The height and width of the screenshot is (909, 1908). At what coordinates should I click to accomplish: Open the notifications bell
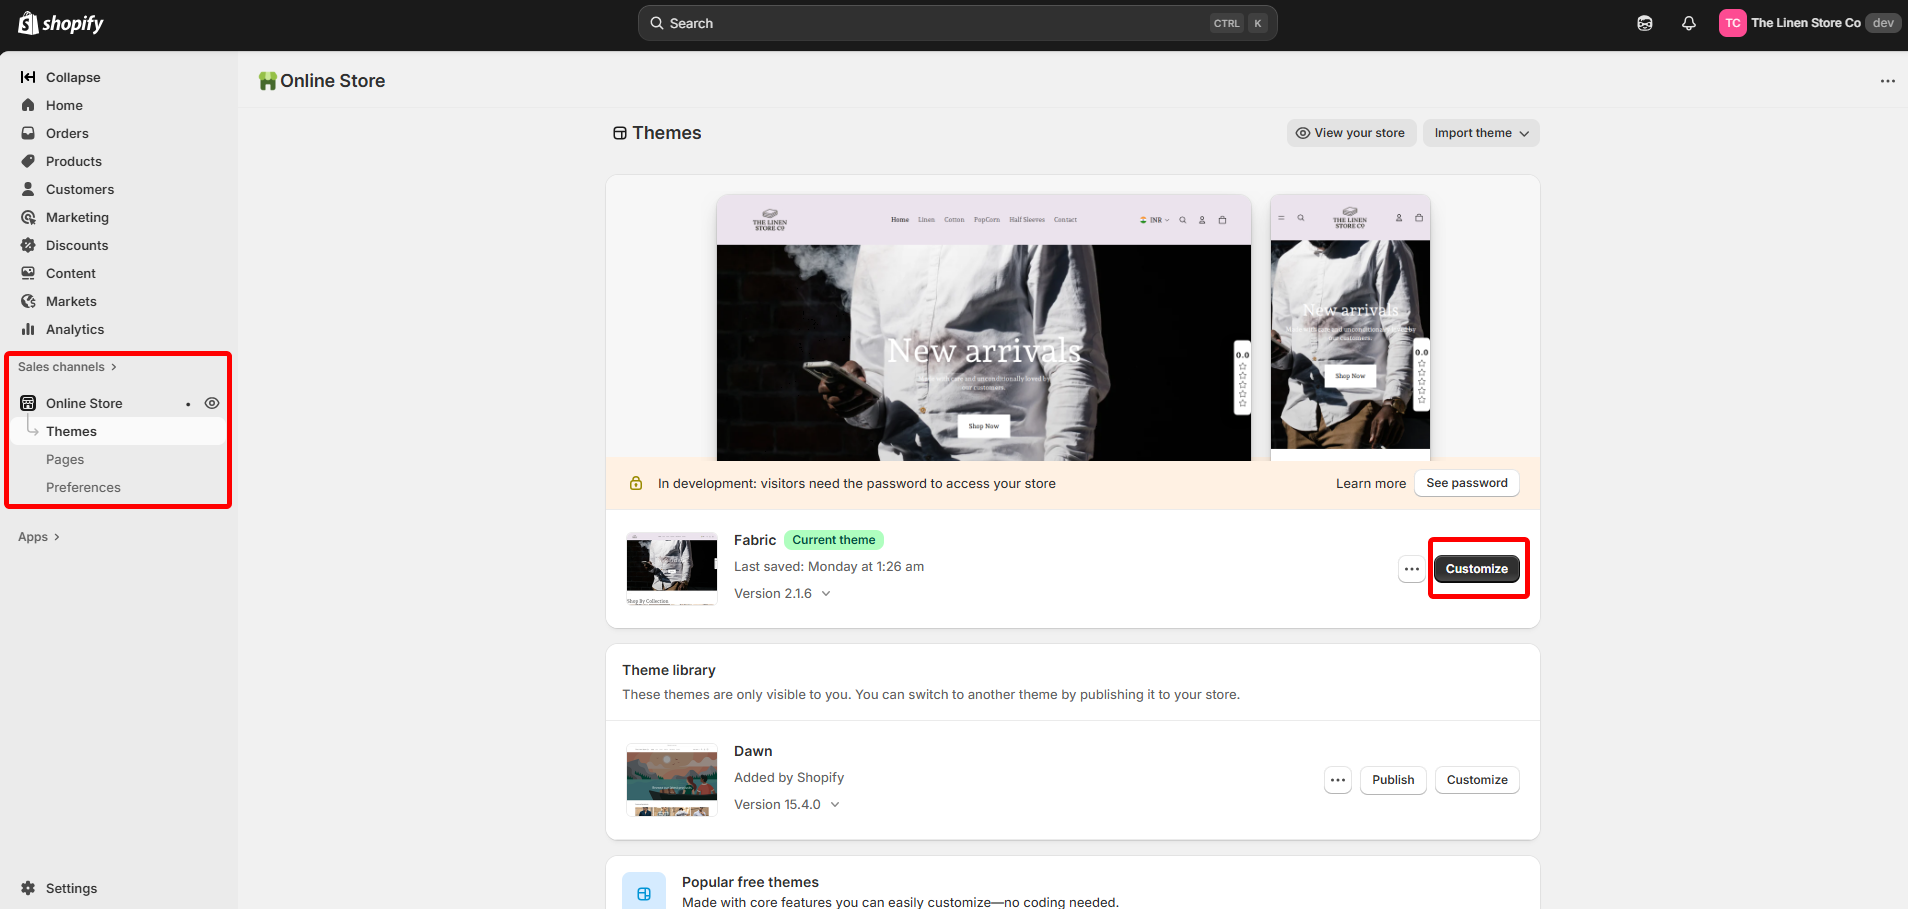coord(1688,23)
